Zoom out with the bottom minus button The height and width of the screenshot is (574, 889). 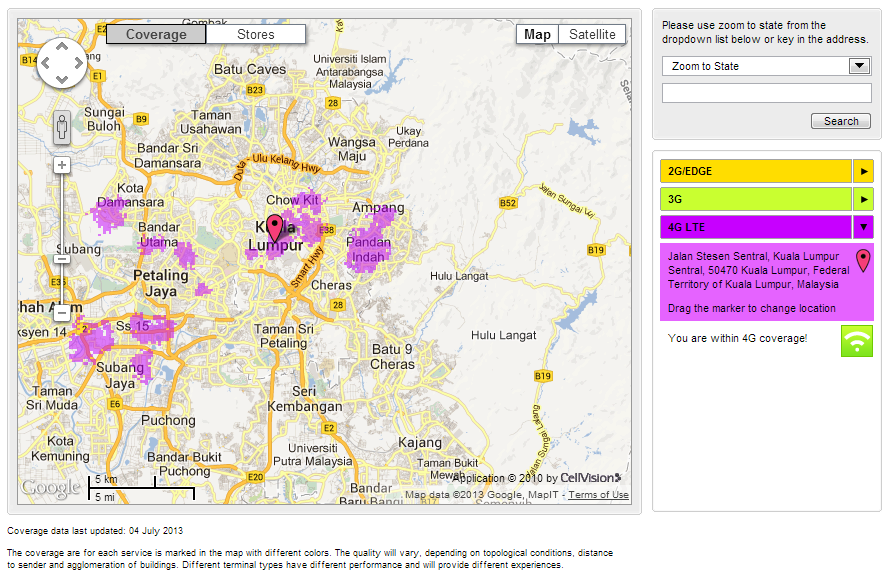click(62, 313)
